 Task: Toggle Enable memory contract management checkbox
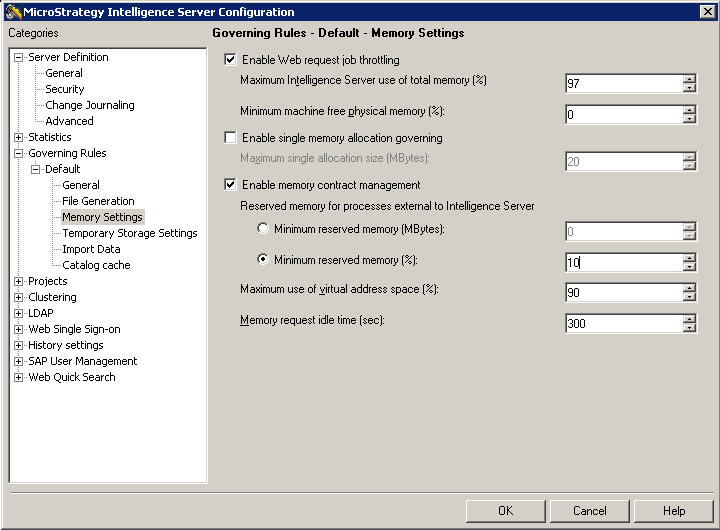tap(230, 185)
